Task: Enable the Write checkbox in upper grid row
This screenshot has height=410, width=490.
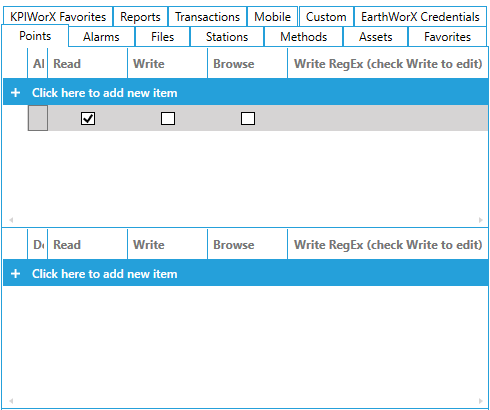Action: (x=168, y=118)
